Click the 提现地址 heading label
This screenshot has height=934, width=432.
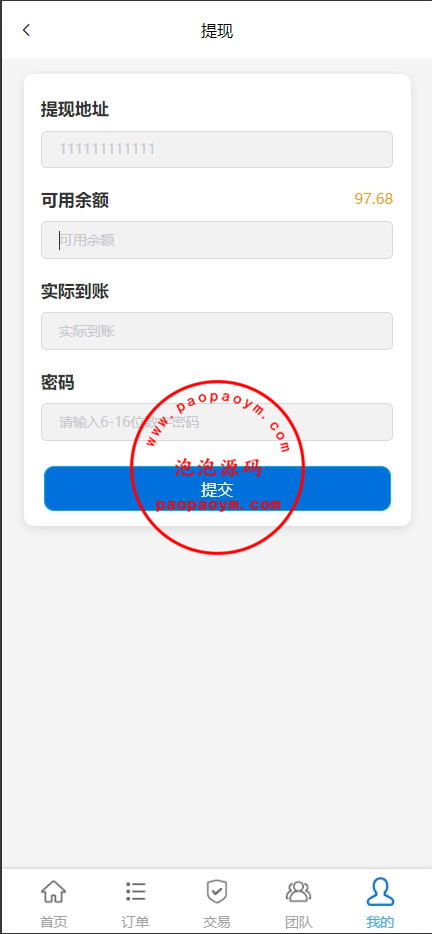click(74, 110)
